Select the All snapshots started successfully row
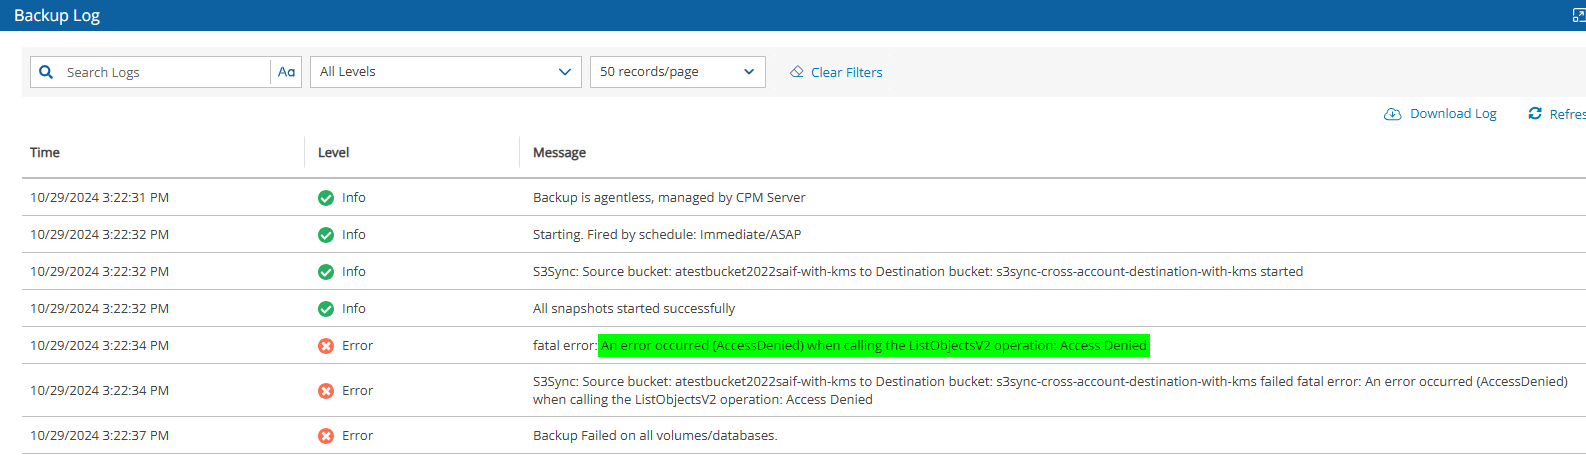 point(804,308)
